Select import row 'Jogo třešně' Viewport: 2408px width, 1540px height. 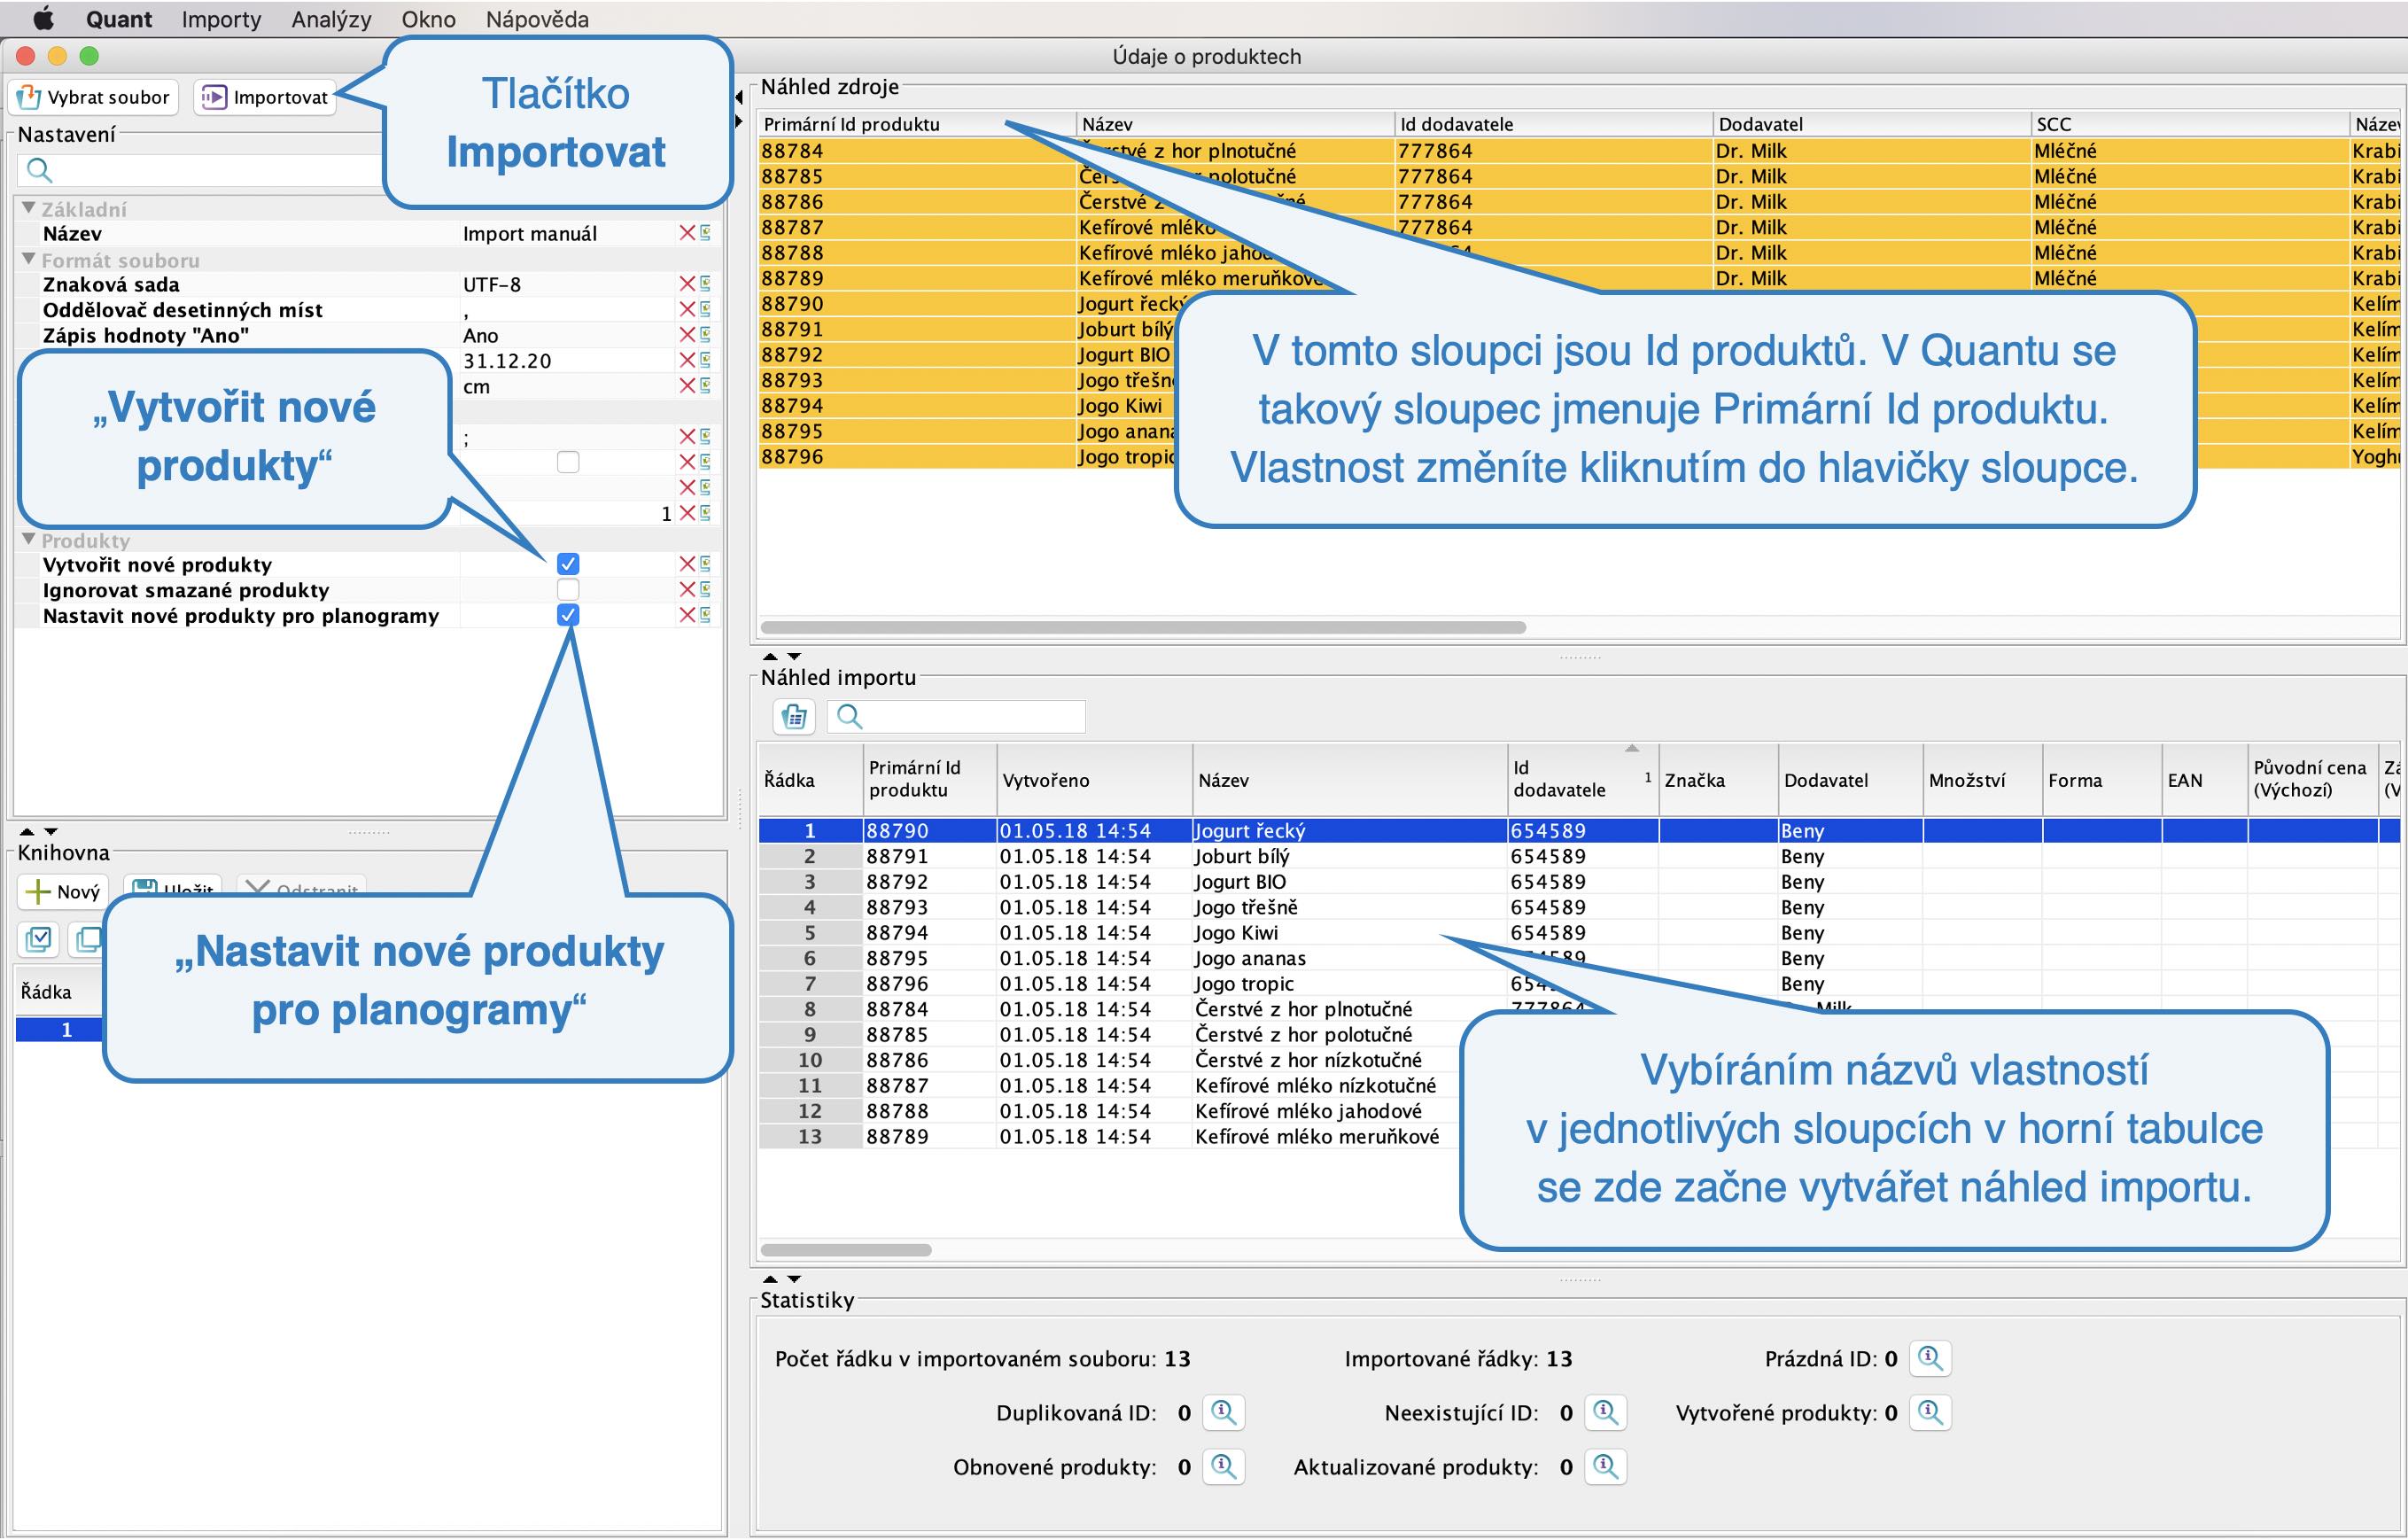tap(1580, 907)
